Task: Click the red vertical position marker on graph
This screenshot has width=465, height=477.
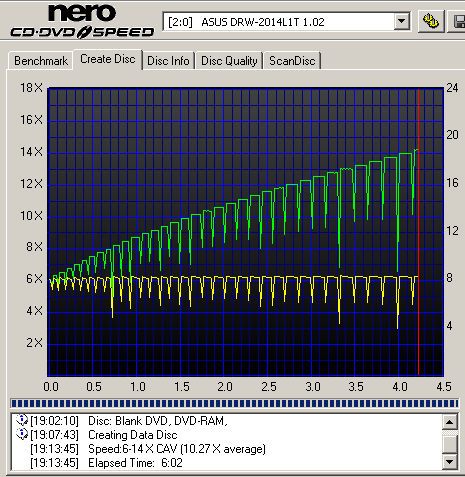Action: coord(418,232)
